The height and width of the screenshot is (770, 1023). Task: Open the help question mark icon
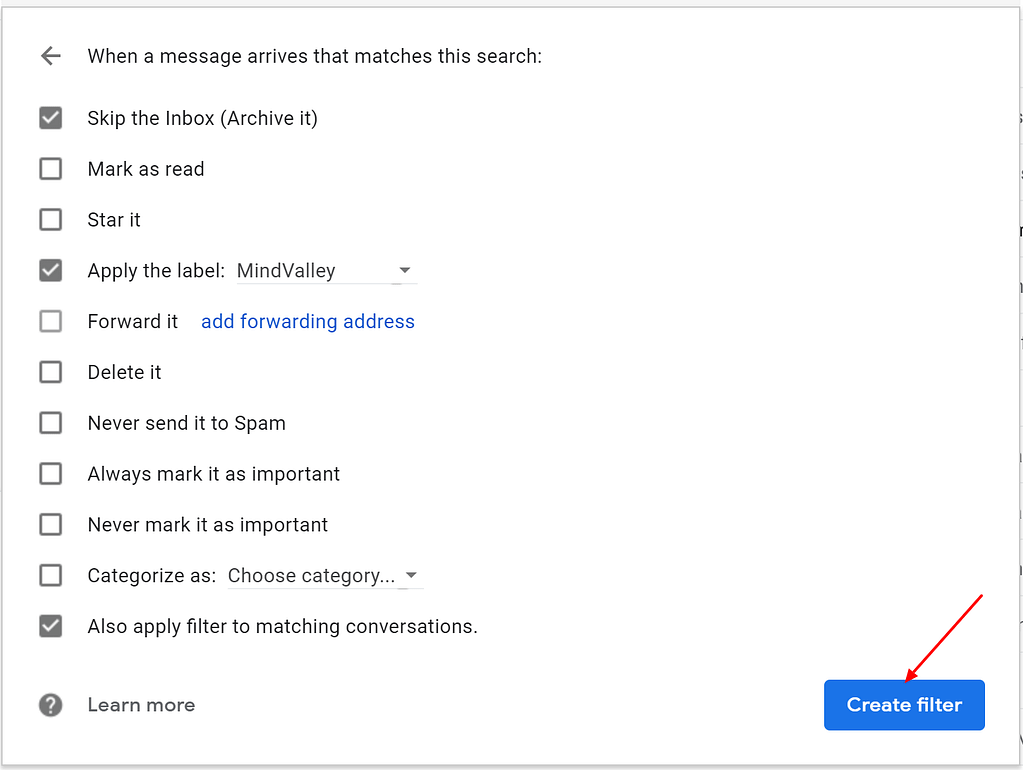[x=51, y=705]
